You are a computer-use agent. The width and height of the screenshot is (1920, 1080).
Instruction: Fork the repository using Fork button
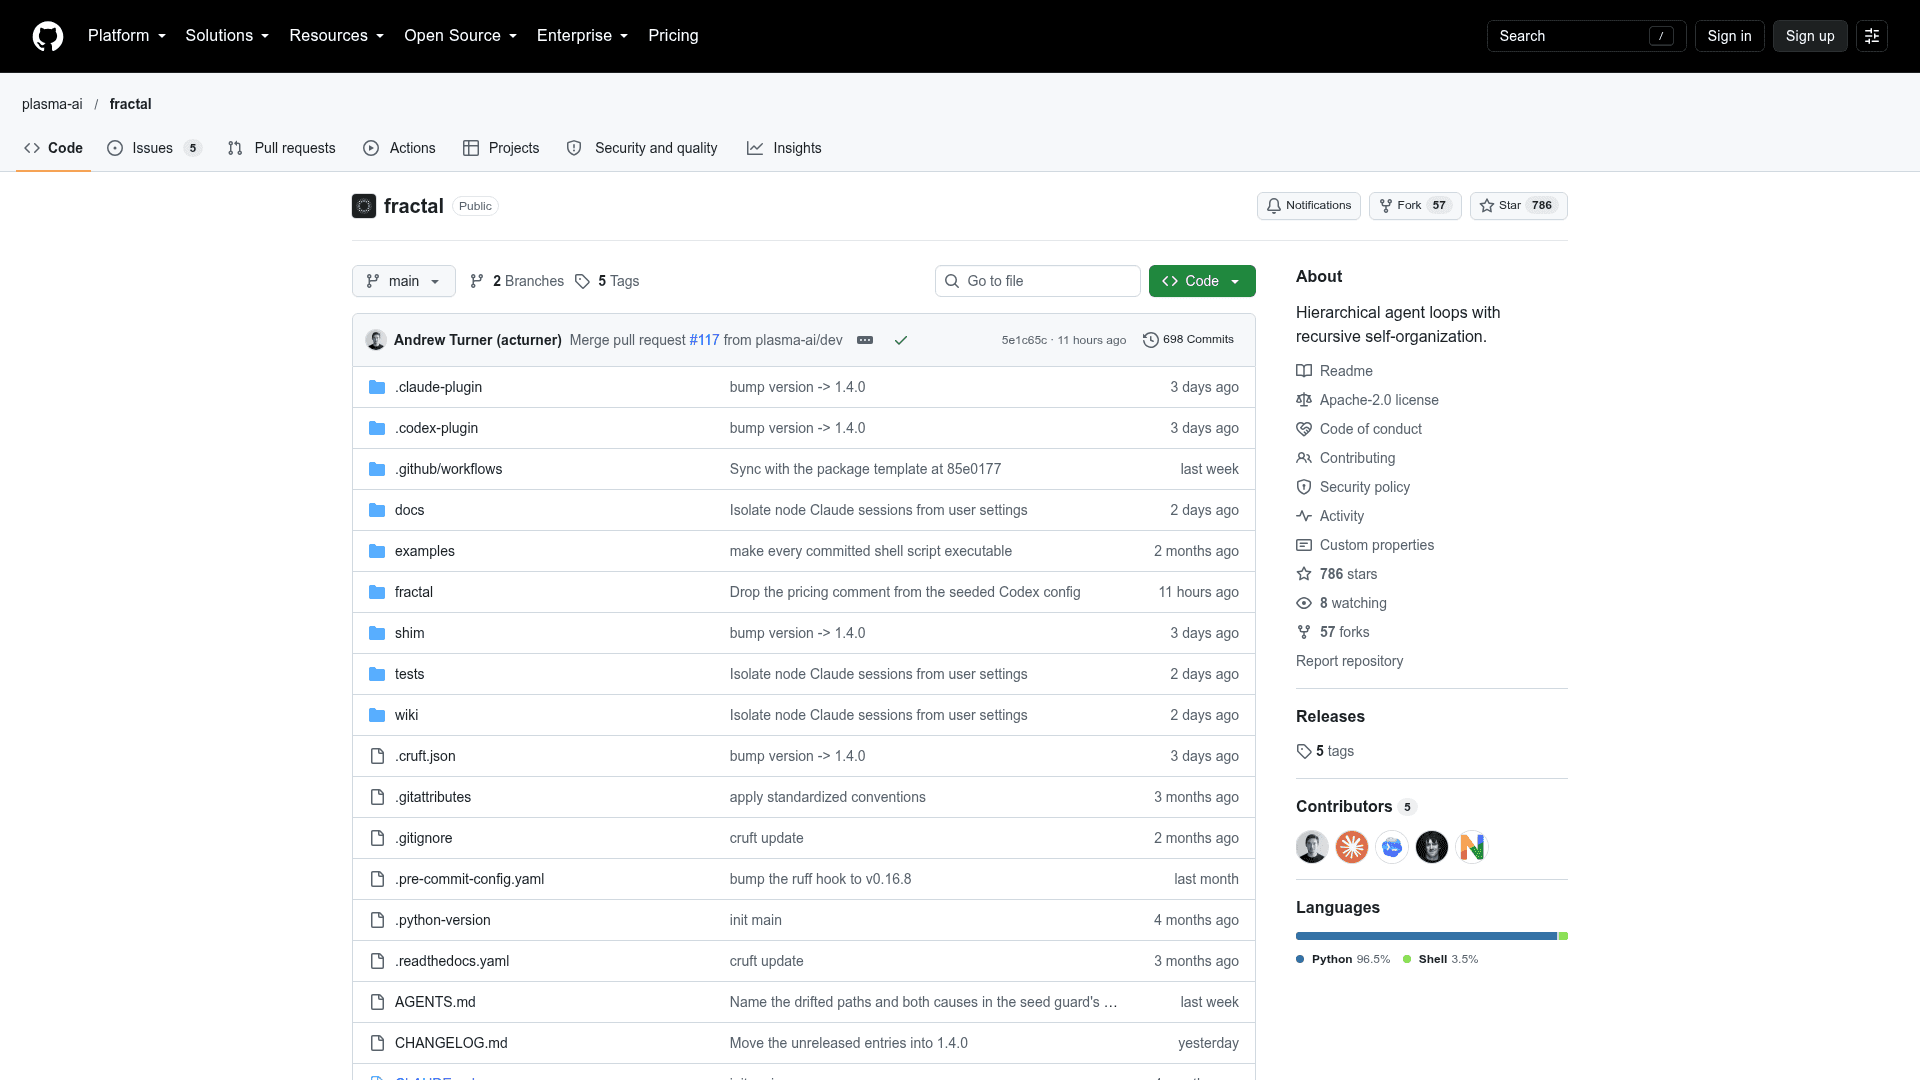[1415, 206]
